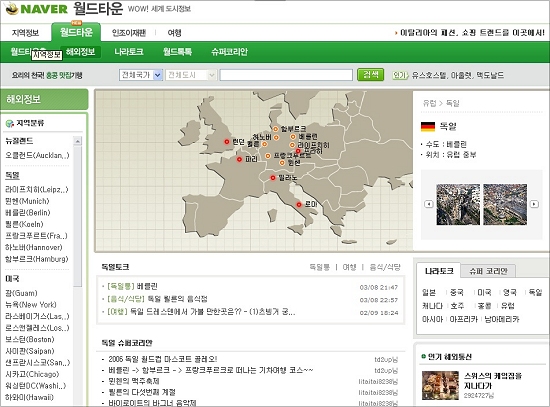Click 유럽 in the breadcrumb
The width and height of the screenshot is (550, 407).
coord(429,103)
